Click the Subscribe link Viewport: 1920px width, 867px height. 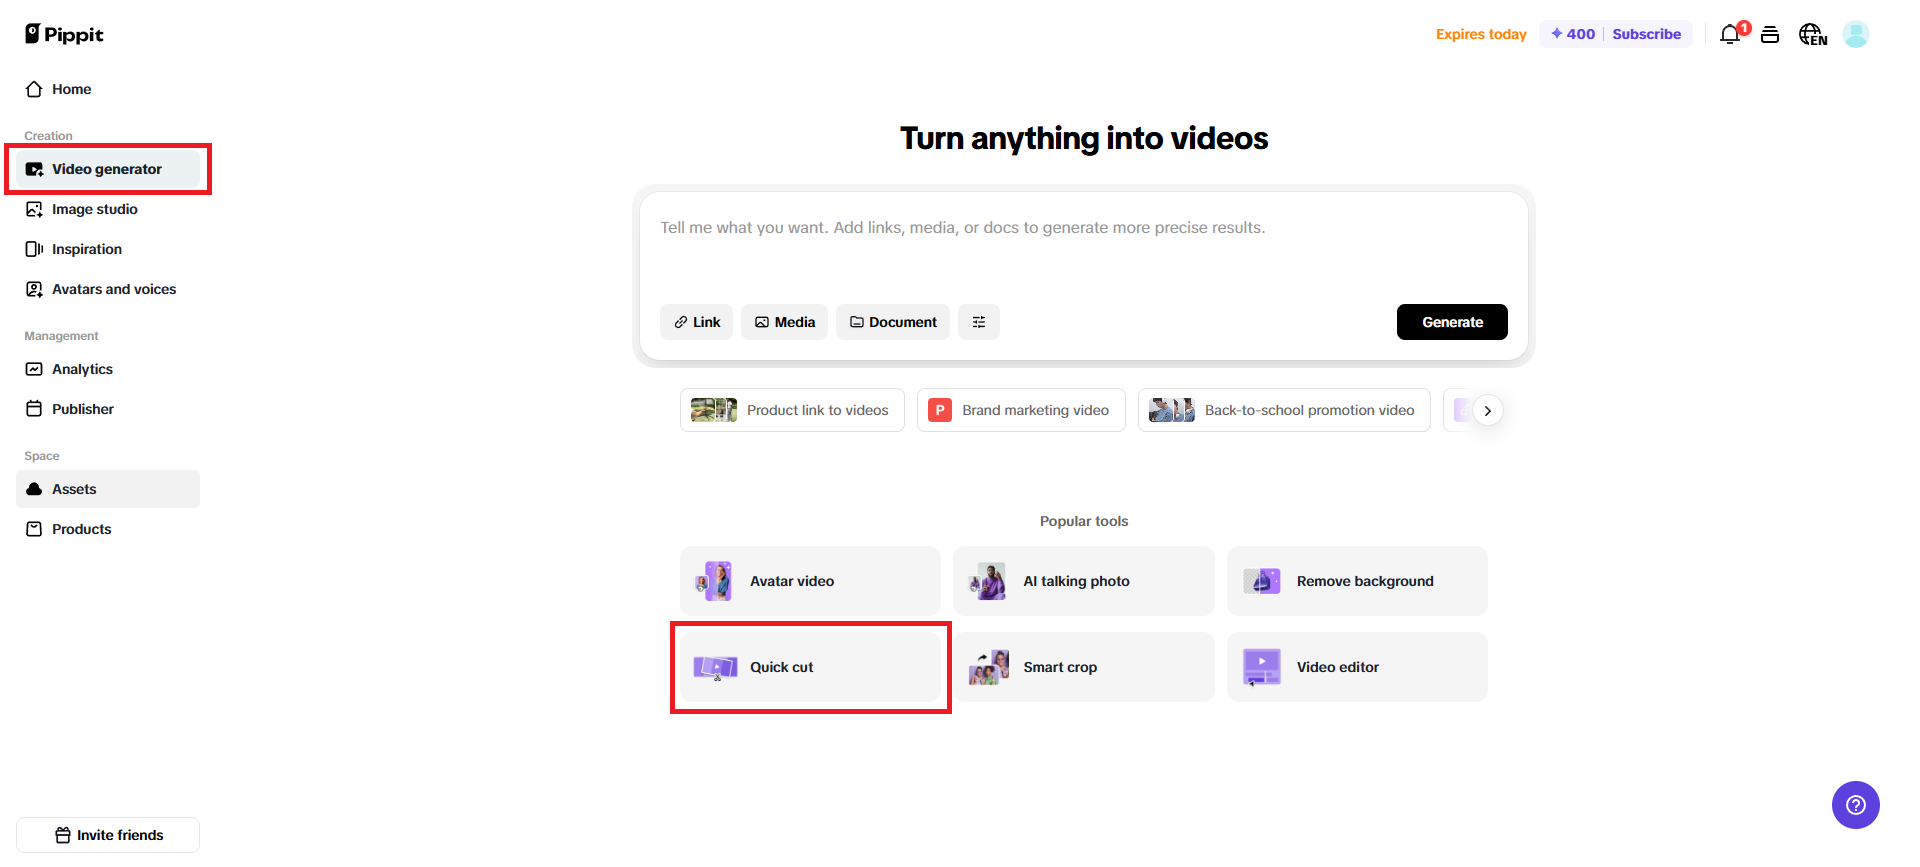pos(1646,34)
